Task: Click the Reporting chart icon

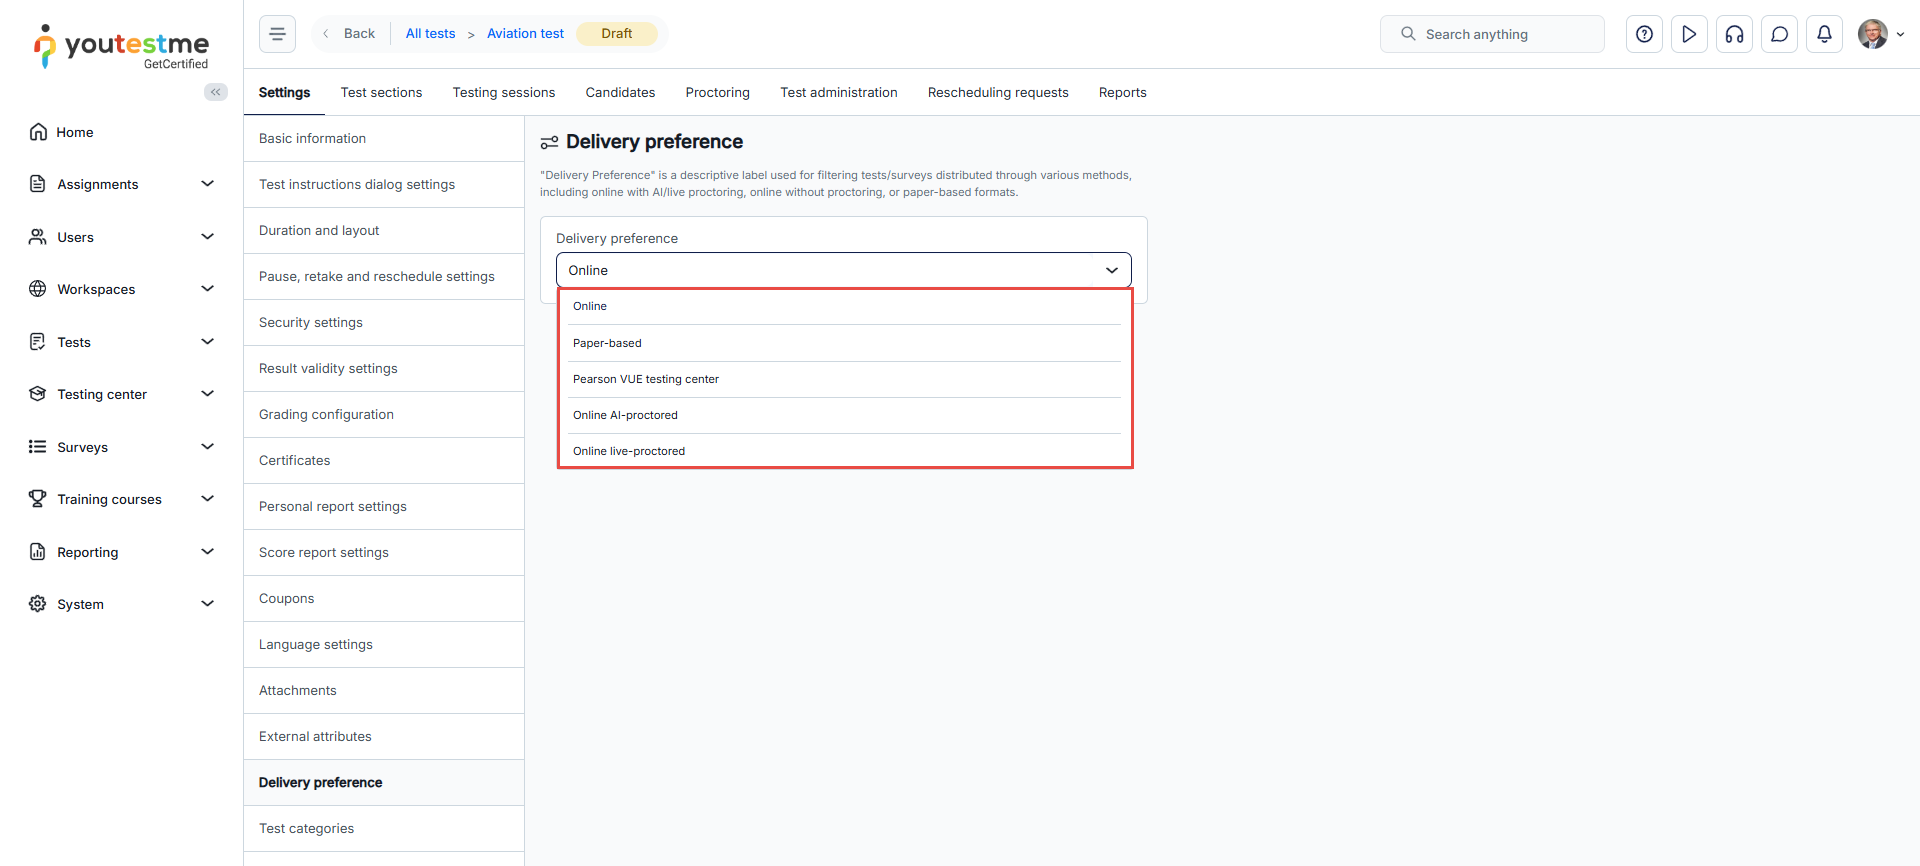Action: coord(38,552)
